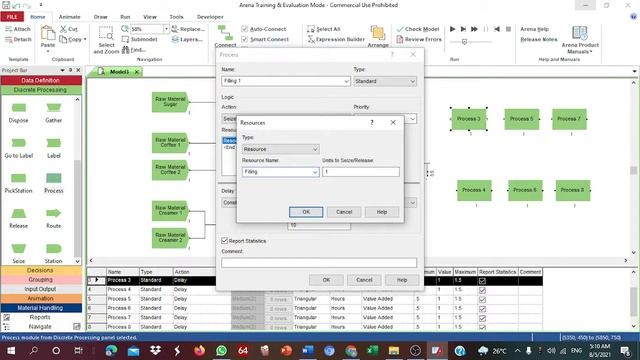Click Start Over run button

(x=497, y=29)
